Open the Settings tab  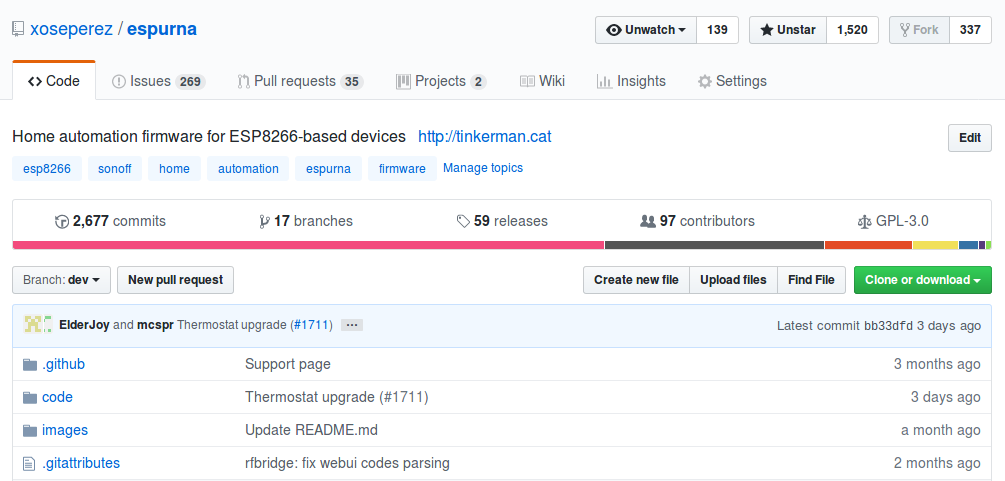click(x=732, y=81)
